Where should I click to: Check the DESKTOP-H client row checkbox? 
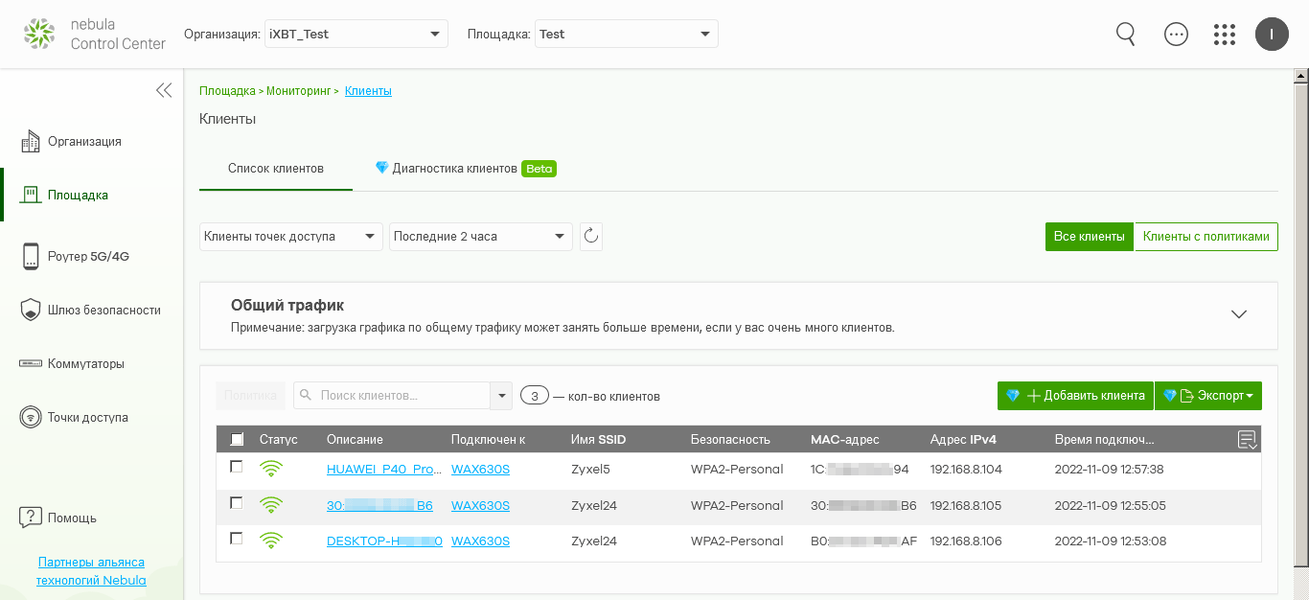coord(237,539)
